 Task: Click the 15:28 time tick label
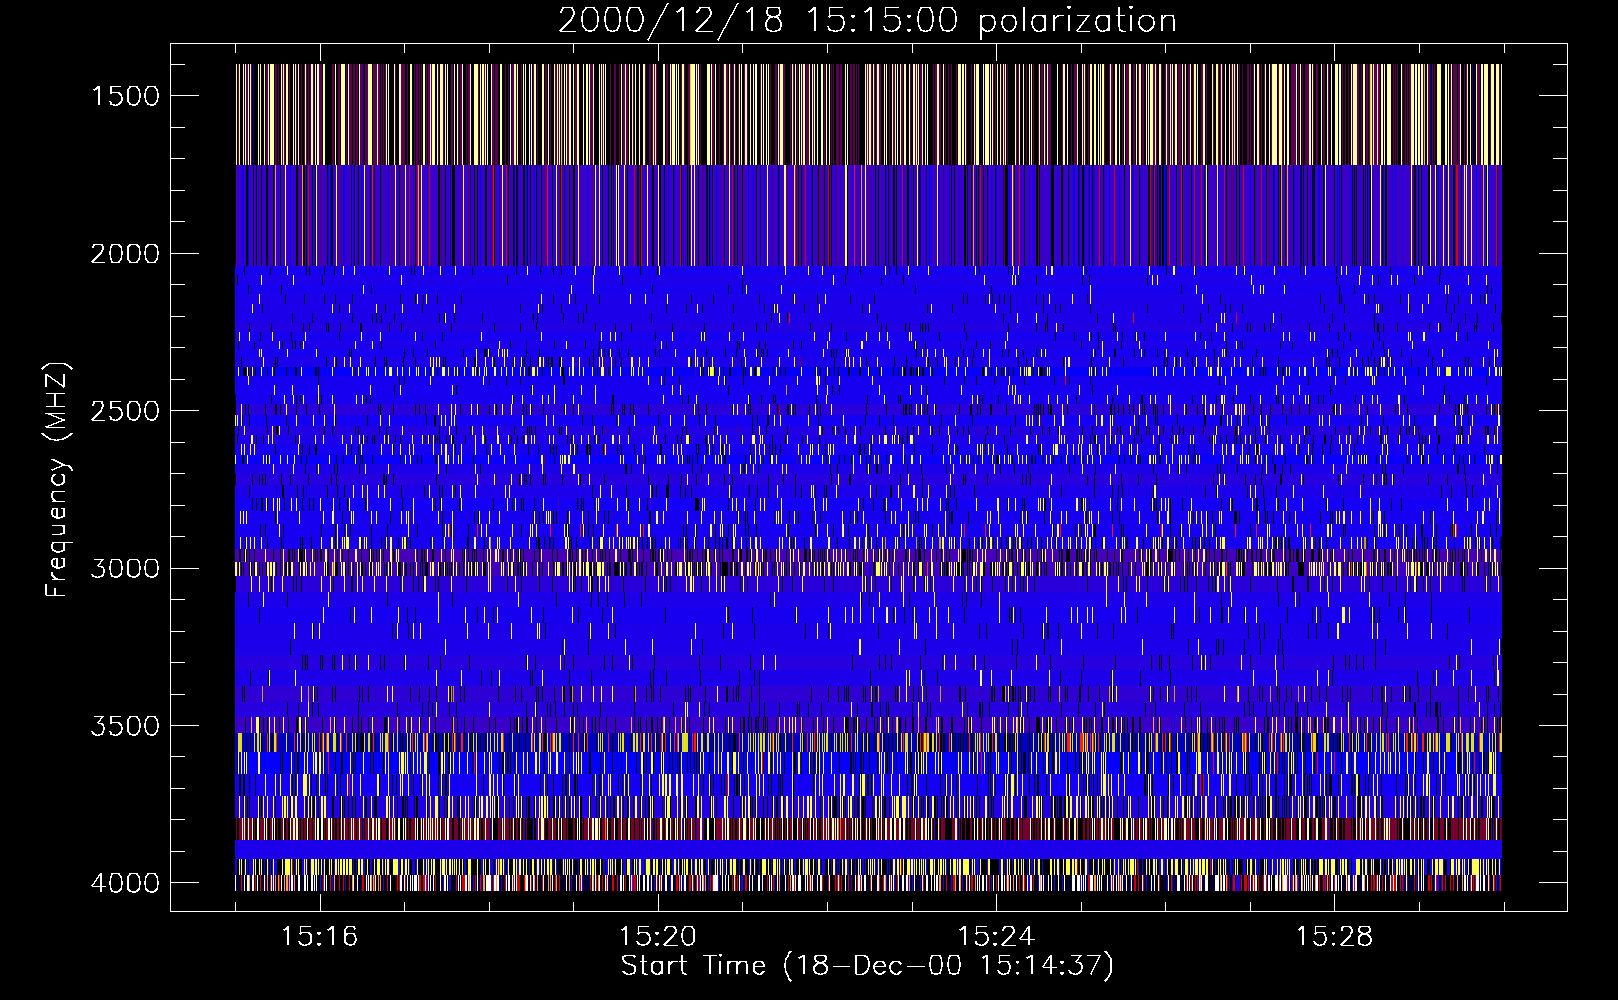coord(1334,937)
